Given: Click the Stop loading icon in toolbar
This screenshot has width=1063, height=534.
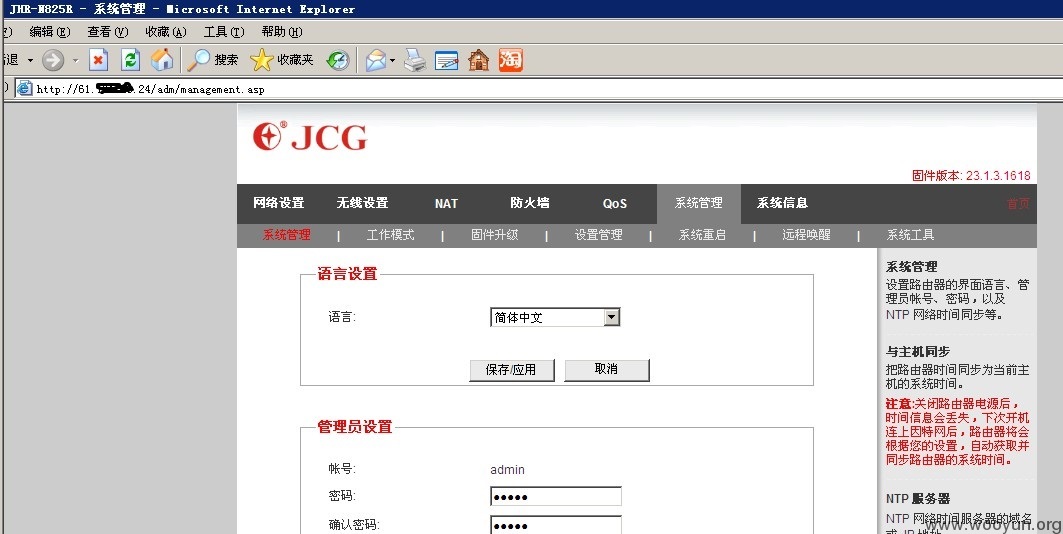Looking at the screenshot, I should tap(98, 60).
